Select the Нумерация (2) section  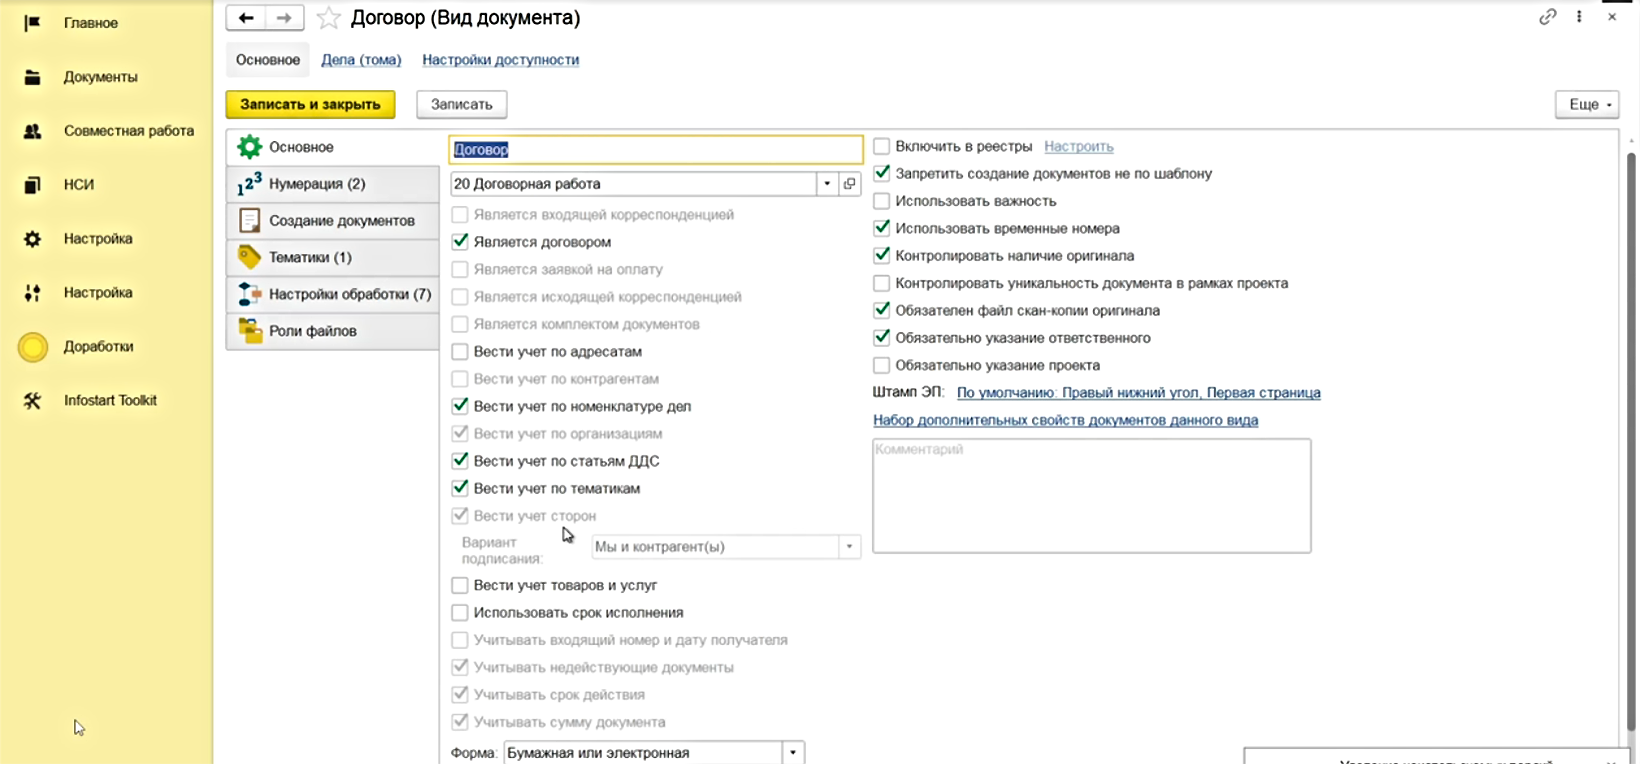click(x=317, y=184)
